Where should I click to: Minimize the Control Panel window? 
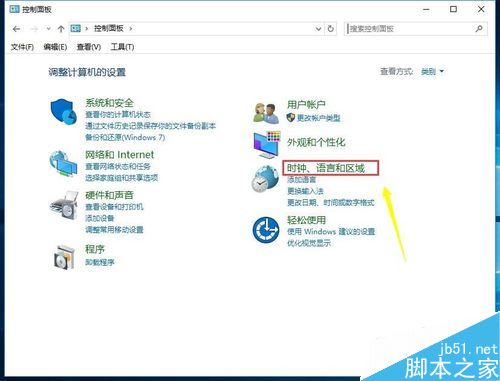click(x=426, y=9)
